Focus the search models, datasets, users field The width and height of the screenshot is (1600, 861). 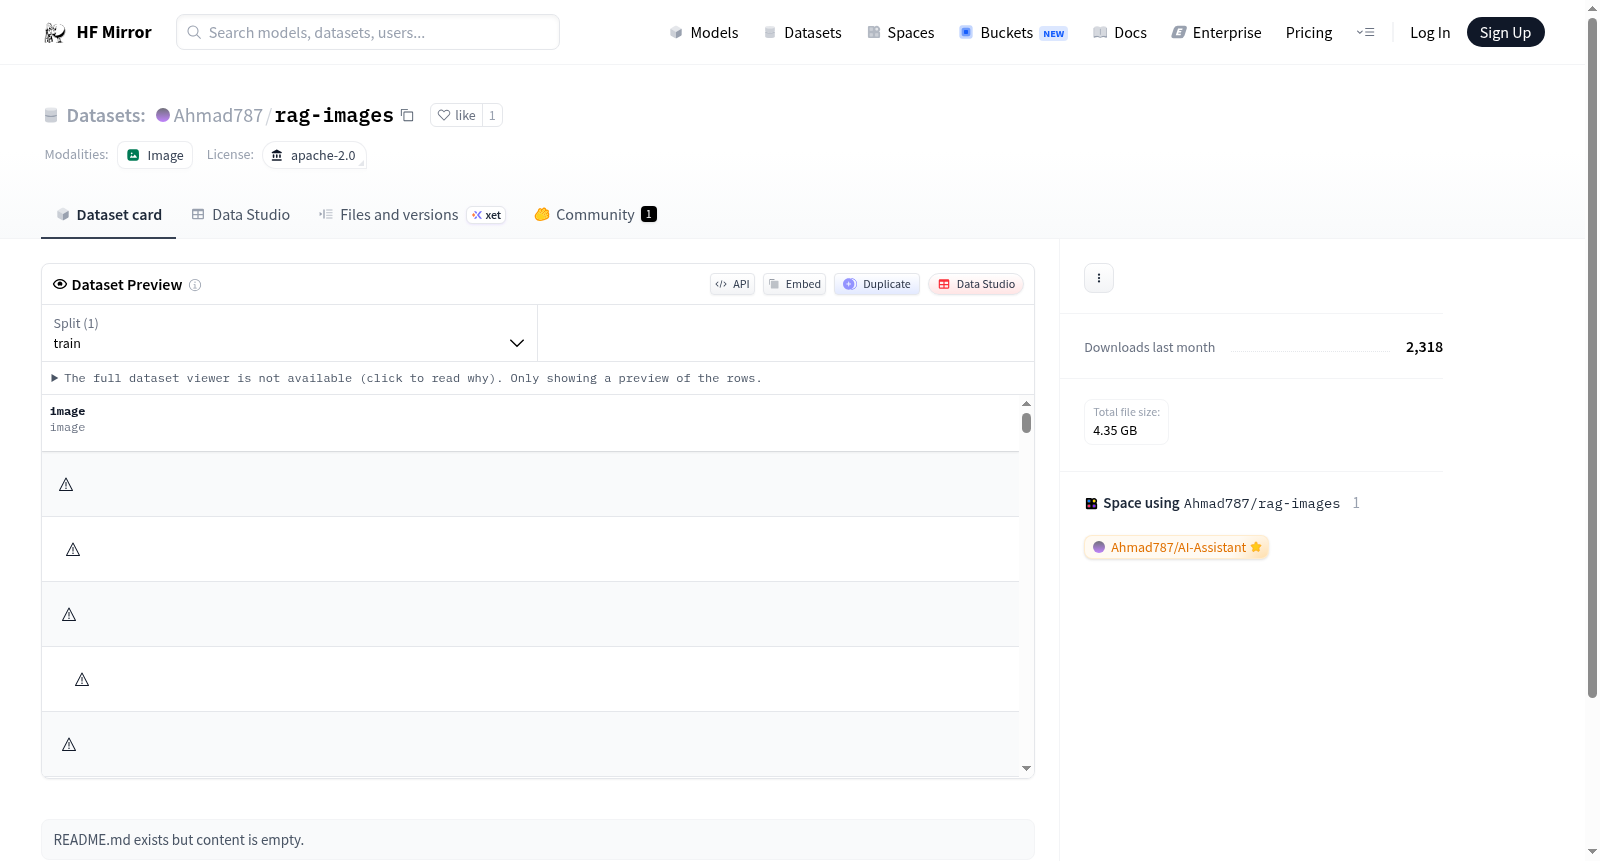(368, 32)
